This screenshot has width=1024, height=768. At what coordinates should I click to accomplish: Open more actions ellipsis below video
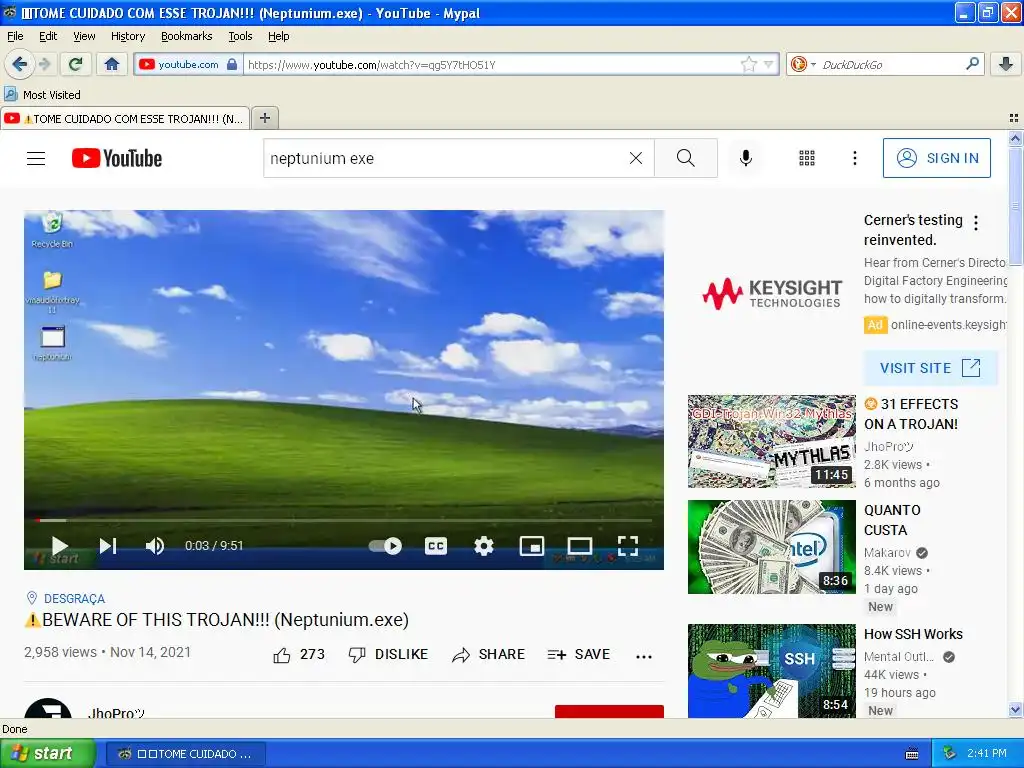644,656
